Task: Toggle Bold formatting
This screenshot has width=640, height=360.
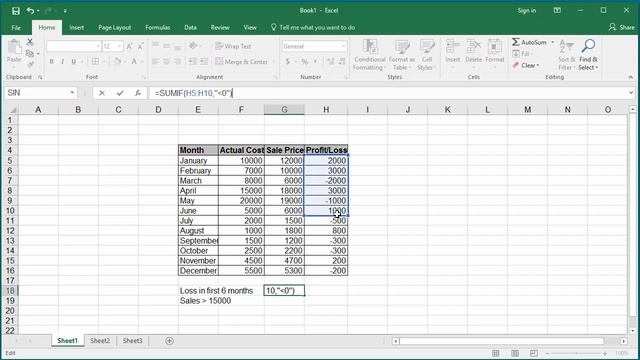Action: point(51,62)
